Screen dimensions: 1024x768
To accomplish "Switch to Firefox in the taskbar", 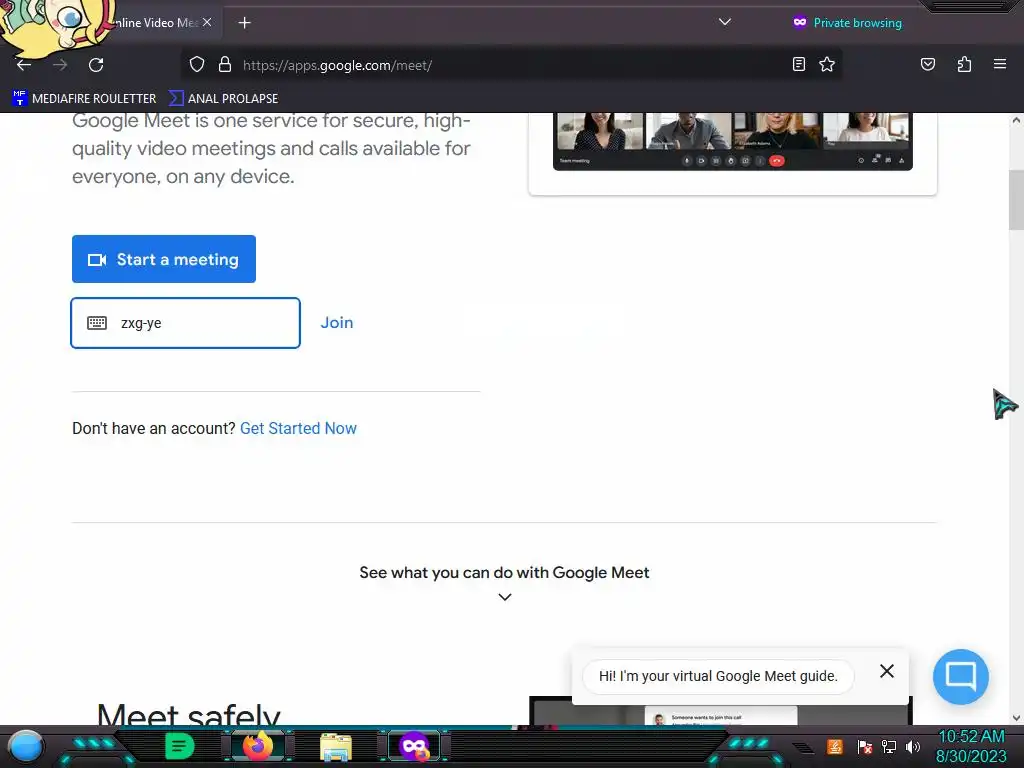I will coord(257,746).
